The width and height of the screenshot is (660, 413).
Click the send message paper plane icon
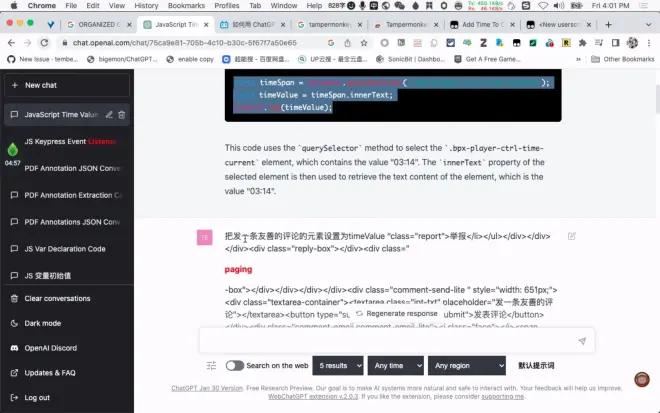click(582, 341)
